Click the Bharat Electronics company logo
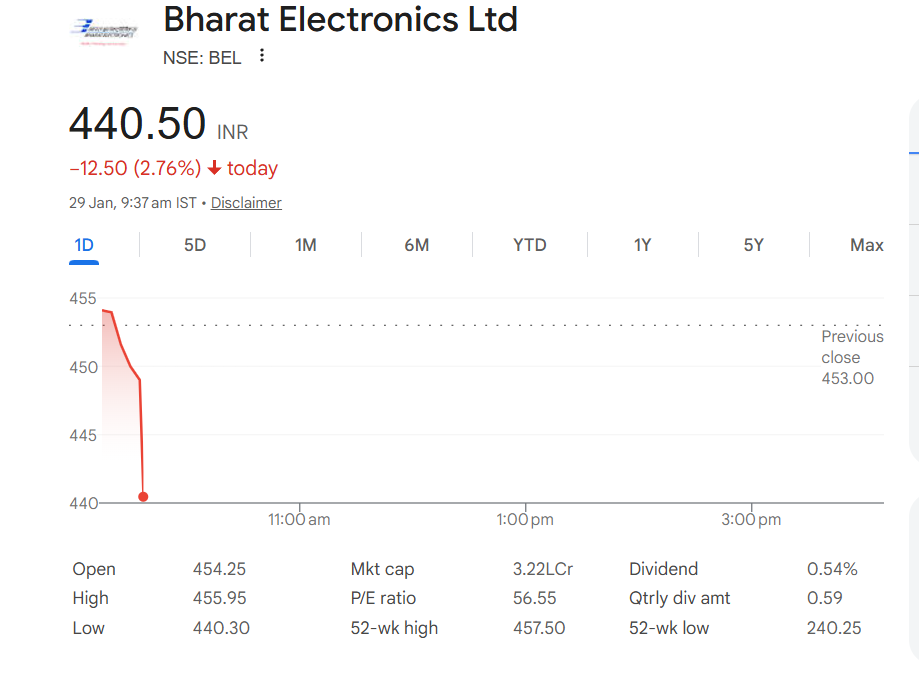This screenshot has width=919, height=679. (104, 31)
